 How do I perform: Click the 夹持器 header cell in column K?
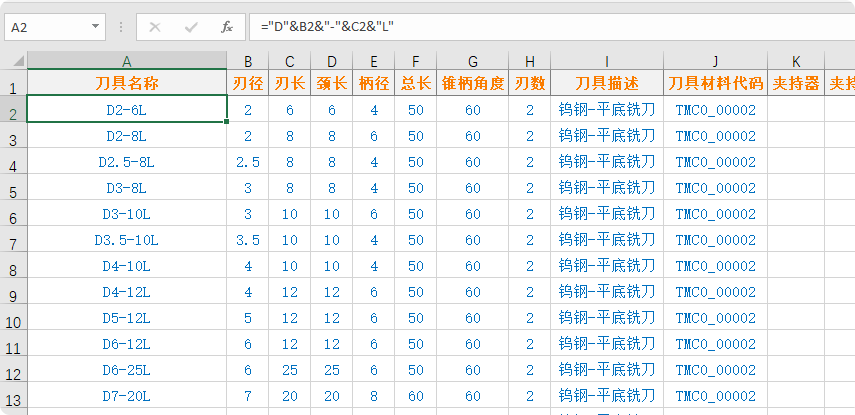click(x=796, y=83)
